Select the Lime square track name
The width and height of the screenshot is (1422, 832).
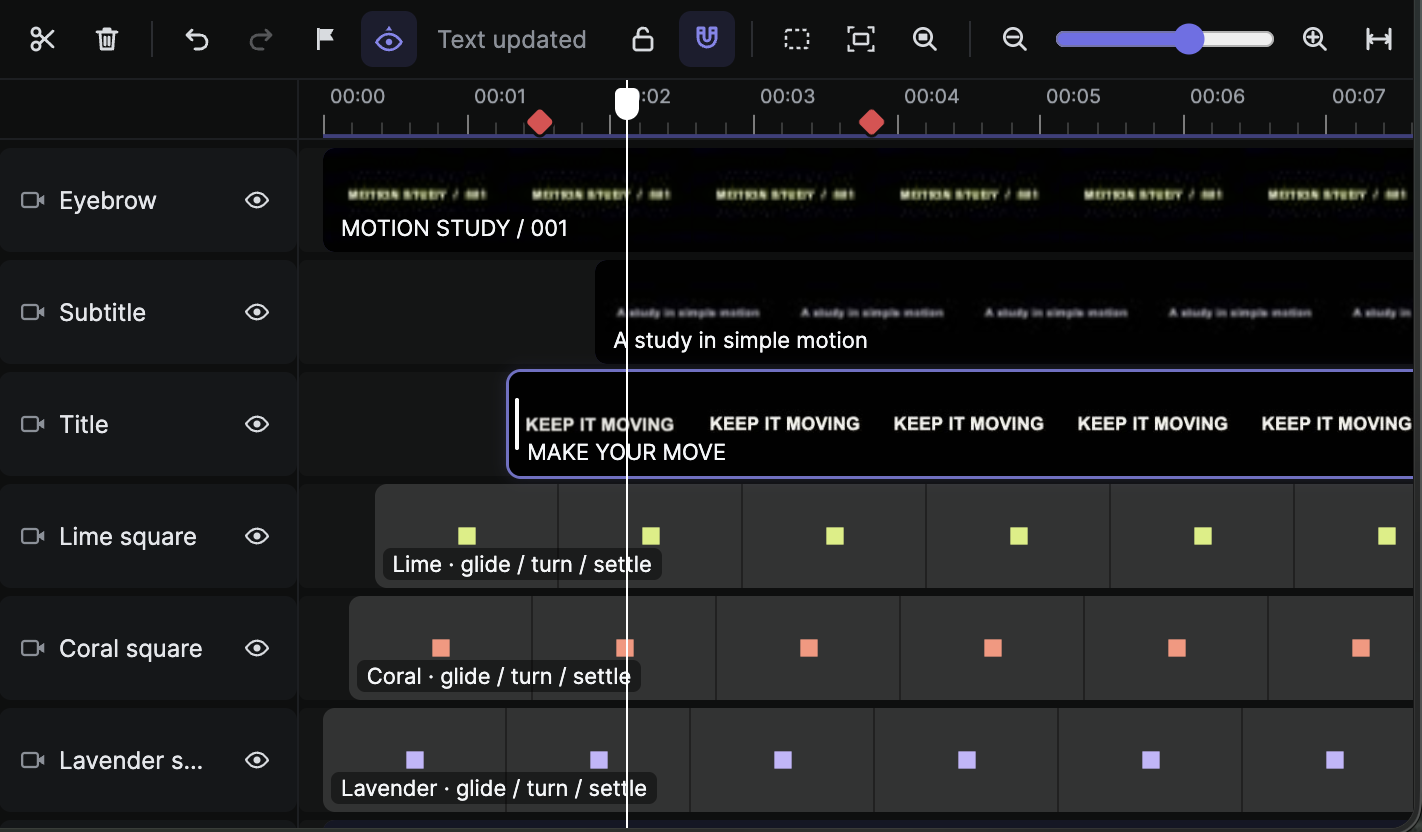pyautogui.click(x=128, y=536)
